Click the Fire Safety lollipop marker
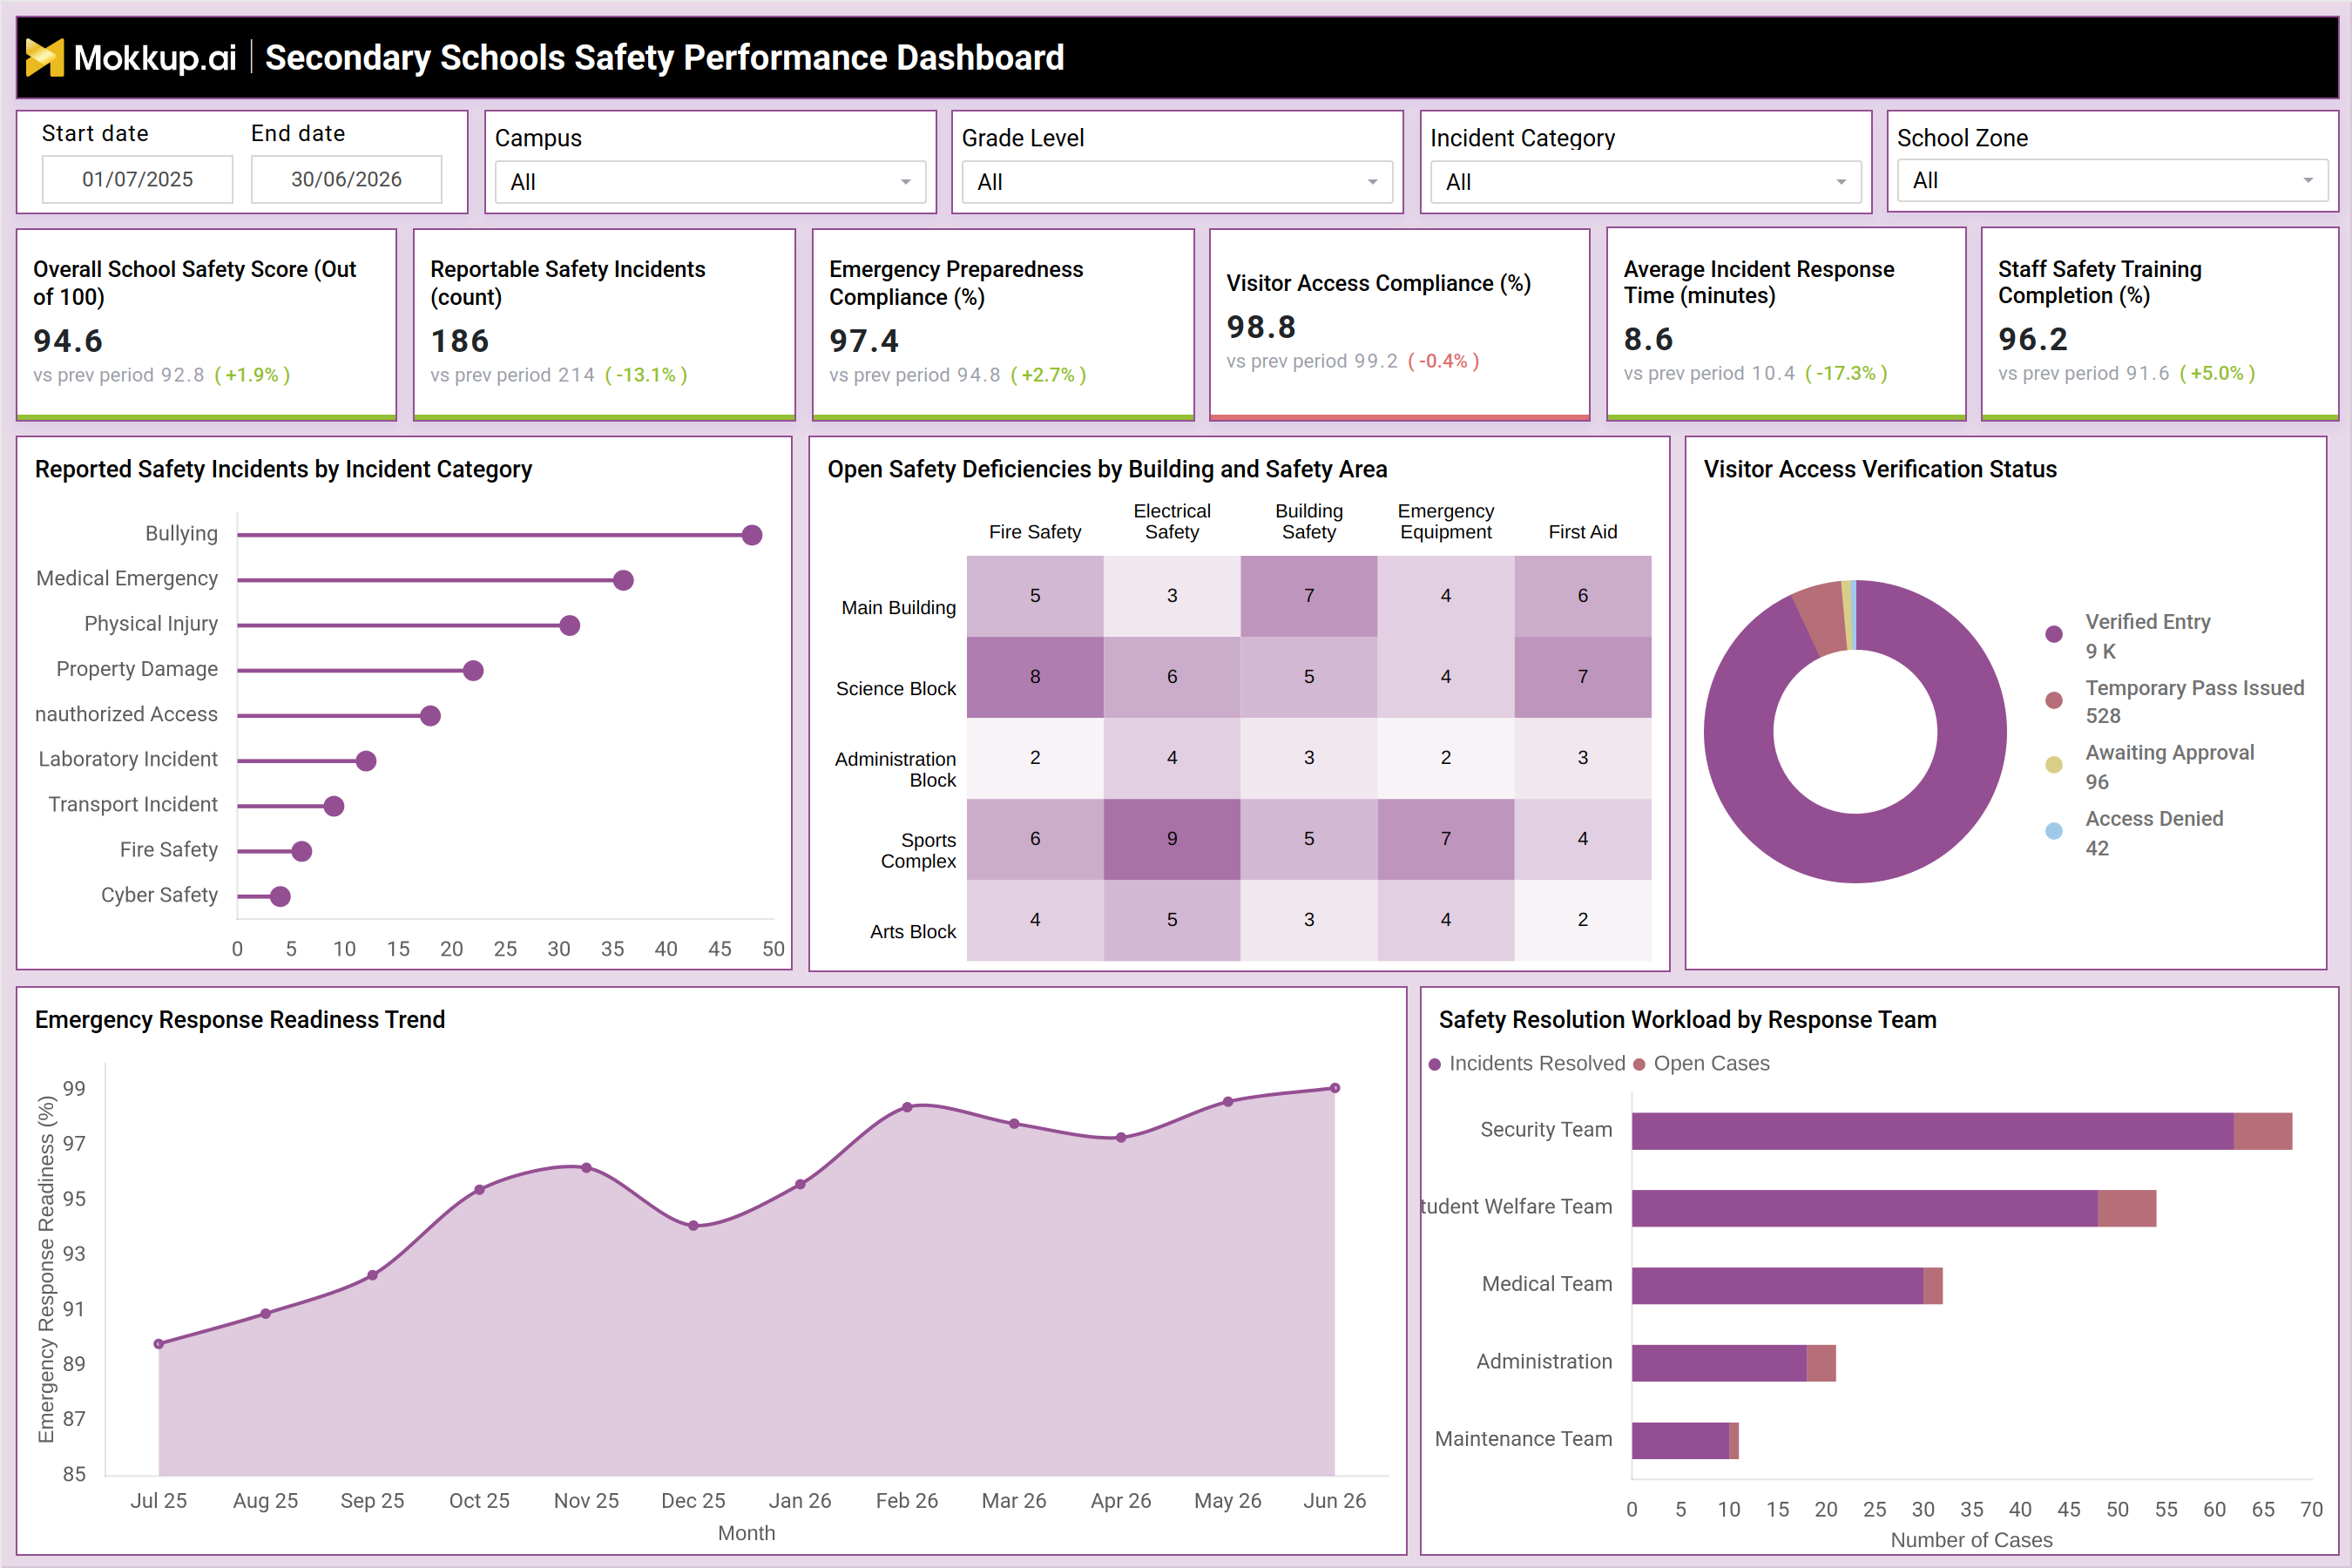 tap(302, 851)
